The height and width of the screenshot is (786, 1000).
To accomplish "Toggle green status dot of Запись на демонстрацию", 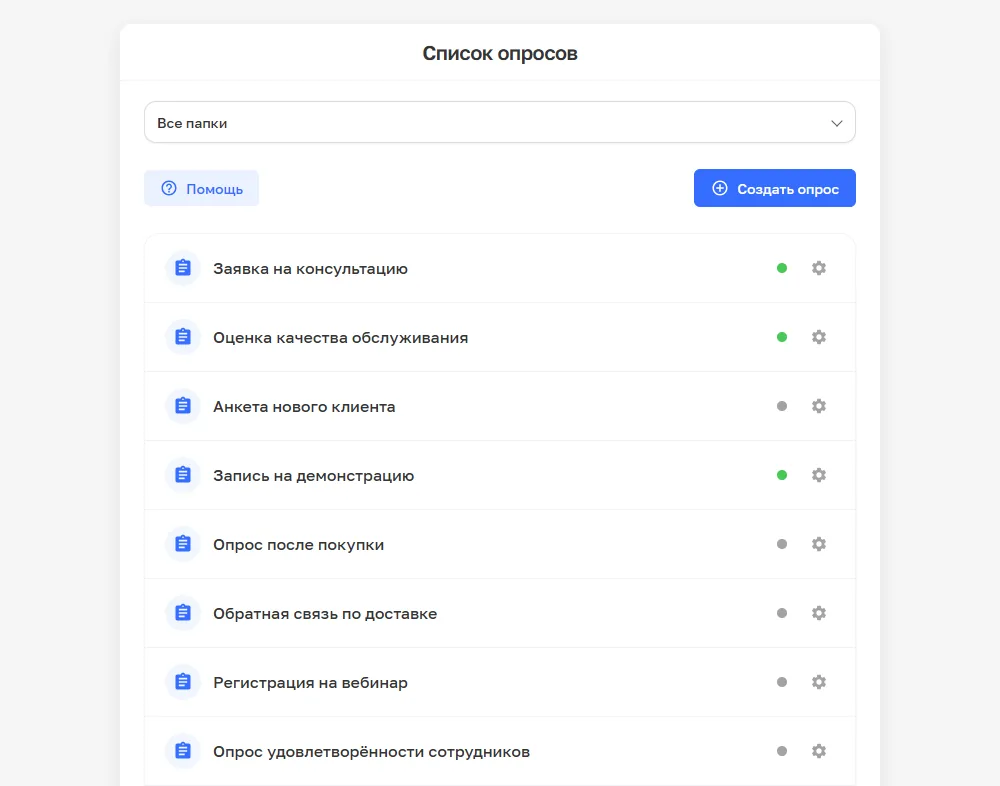I will pos(782,475).
